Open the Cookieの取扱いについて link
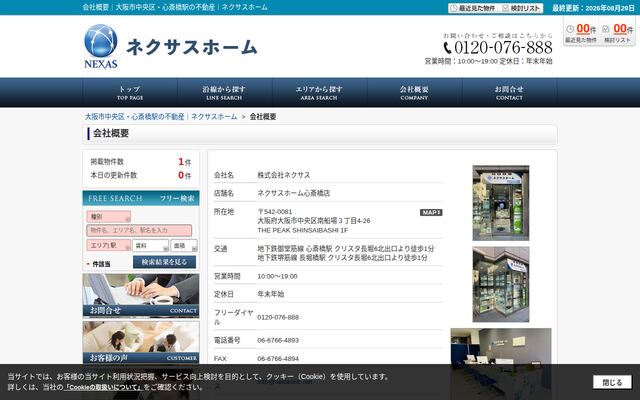The height and width of the screenshot is (400, 640). coord(103,387)
